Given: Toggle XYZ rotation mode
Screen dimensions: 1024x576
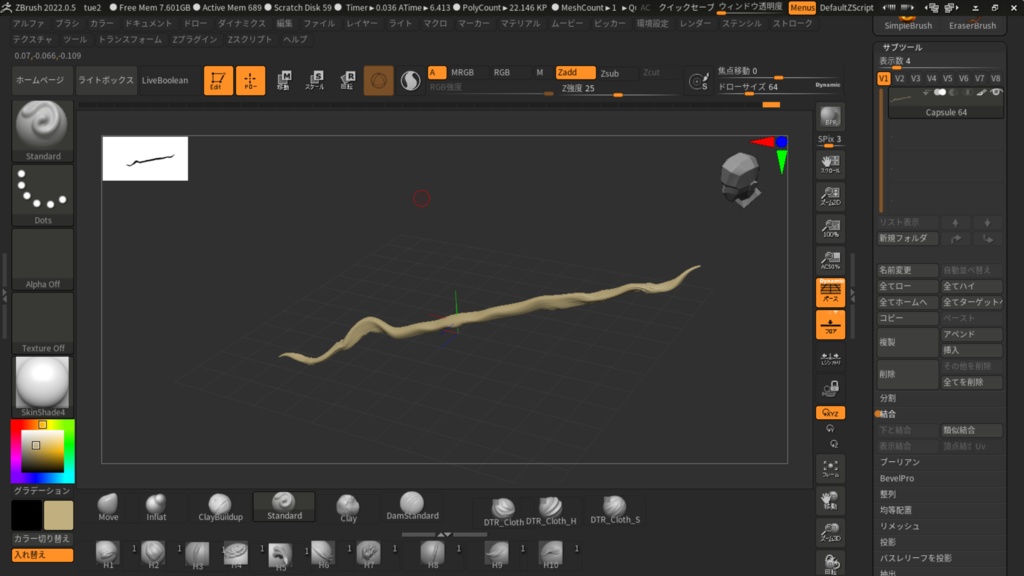Looking at the screenshot, I should [x=830, y=413].
